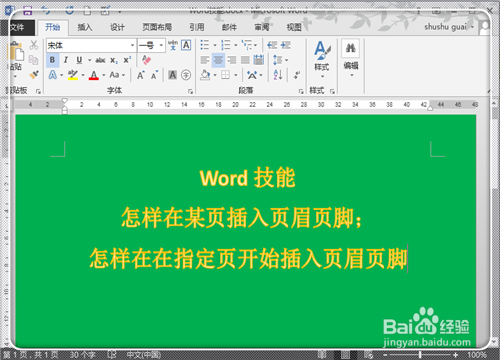The width and height of the screenshot is (500, 360).
Task: Switch to the 页面布局 tab
Action: [x=157, y=27]
